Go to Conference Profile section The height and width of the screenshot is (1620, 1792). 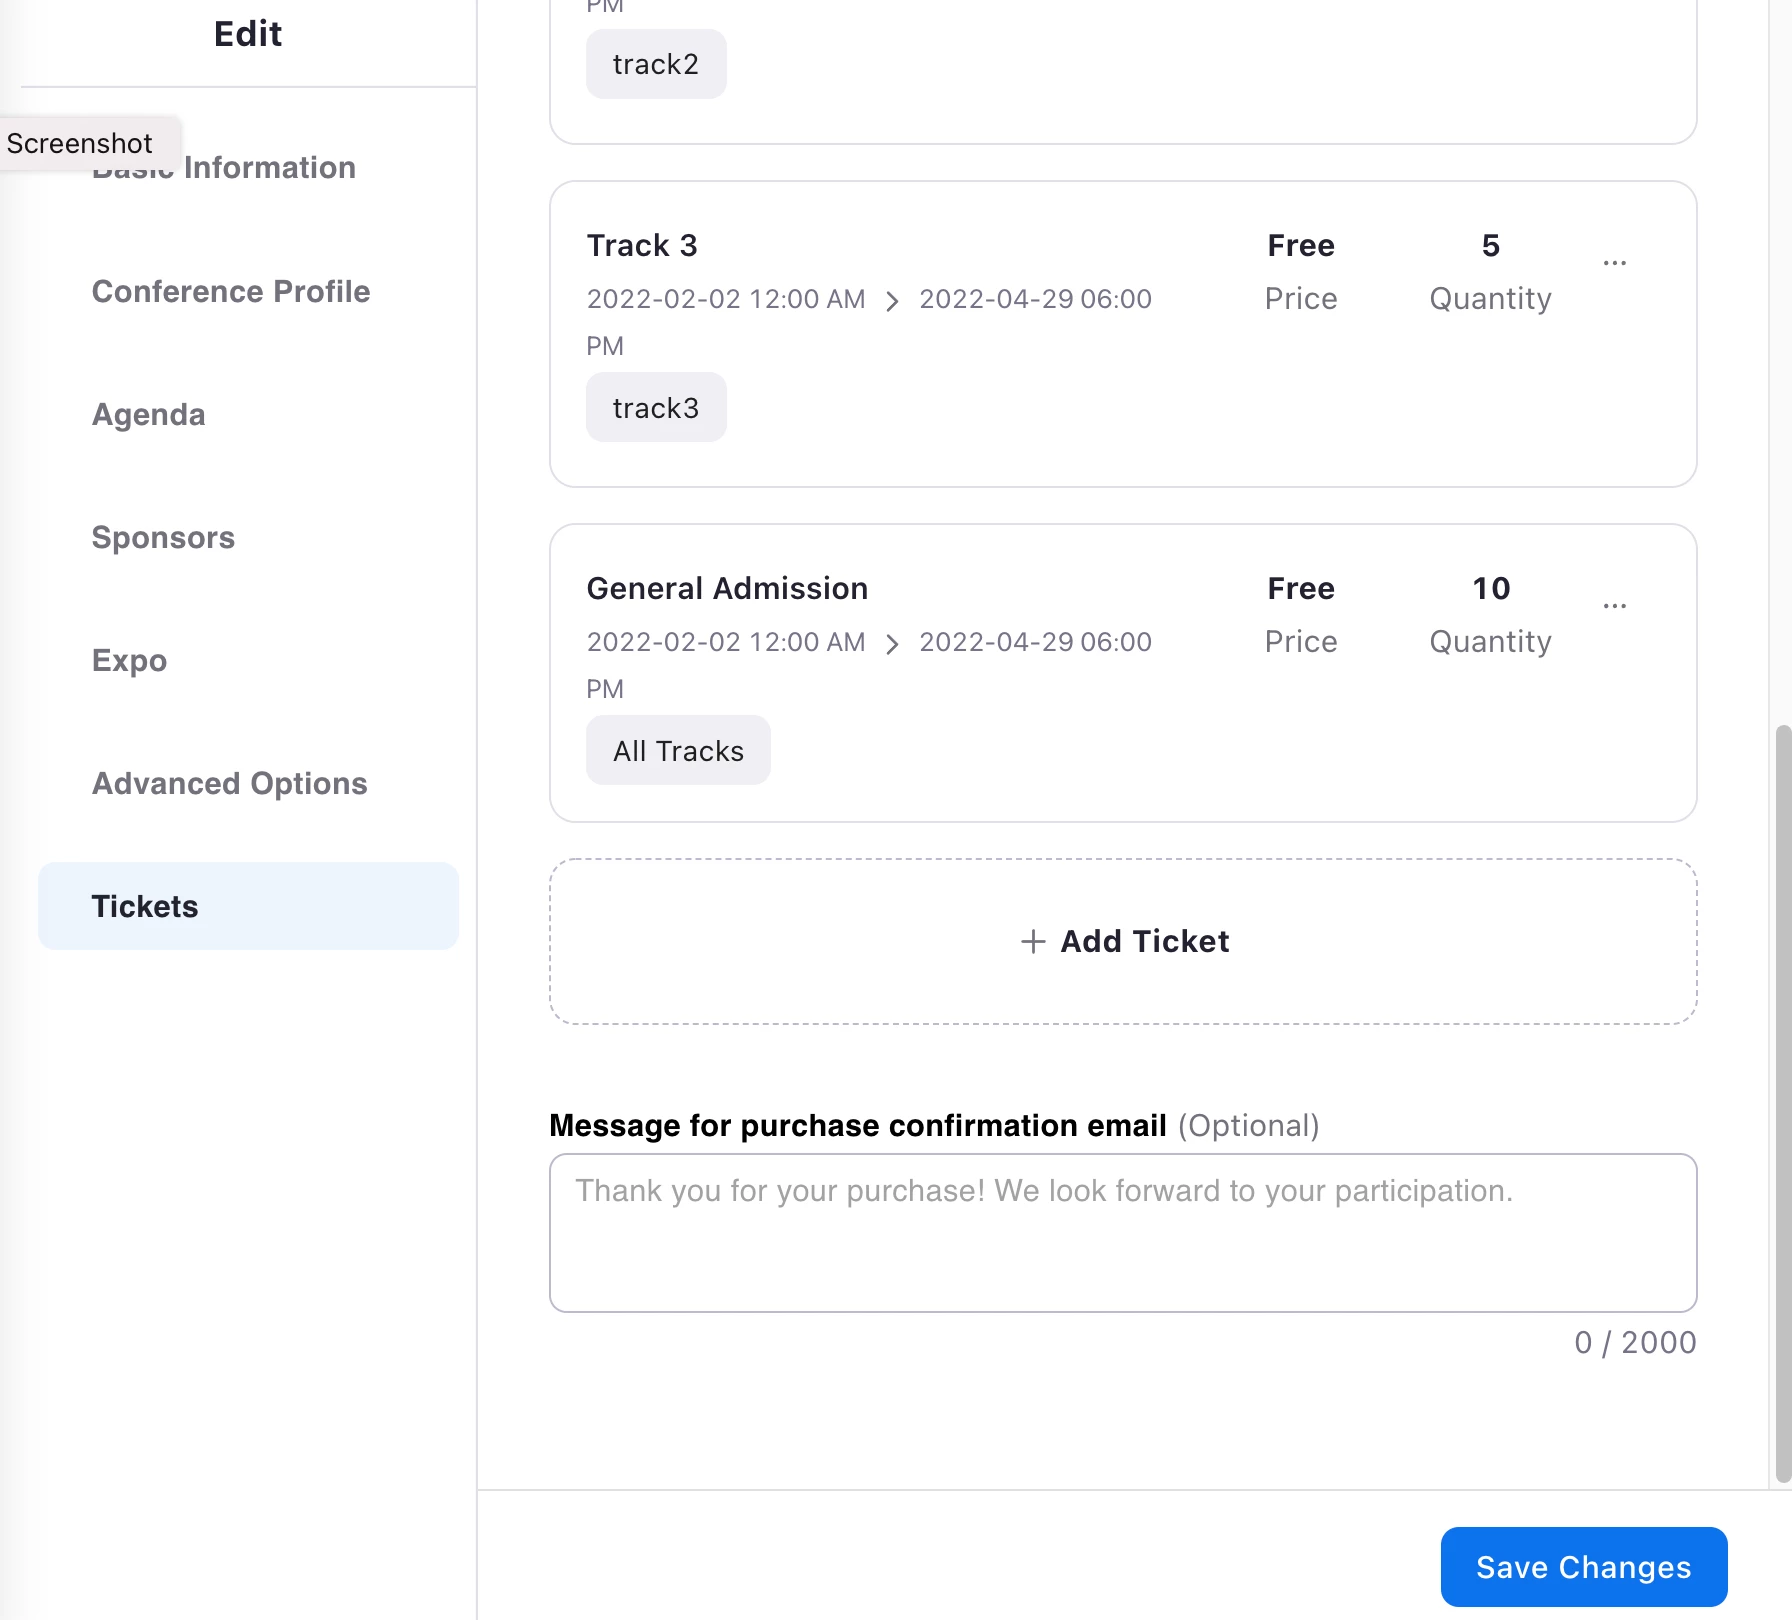(x=231, y=291)
